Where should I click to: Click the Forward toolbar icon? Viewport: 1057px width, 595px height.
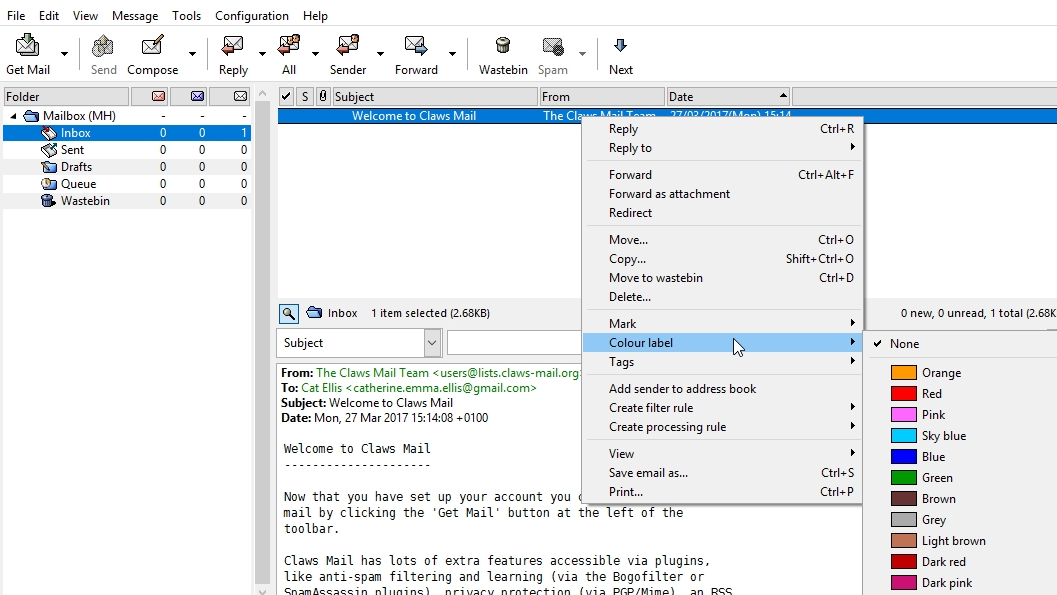tap(416, 46)
